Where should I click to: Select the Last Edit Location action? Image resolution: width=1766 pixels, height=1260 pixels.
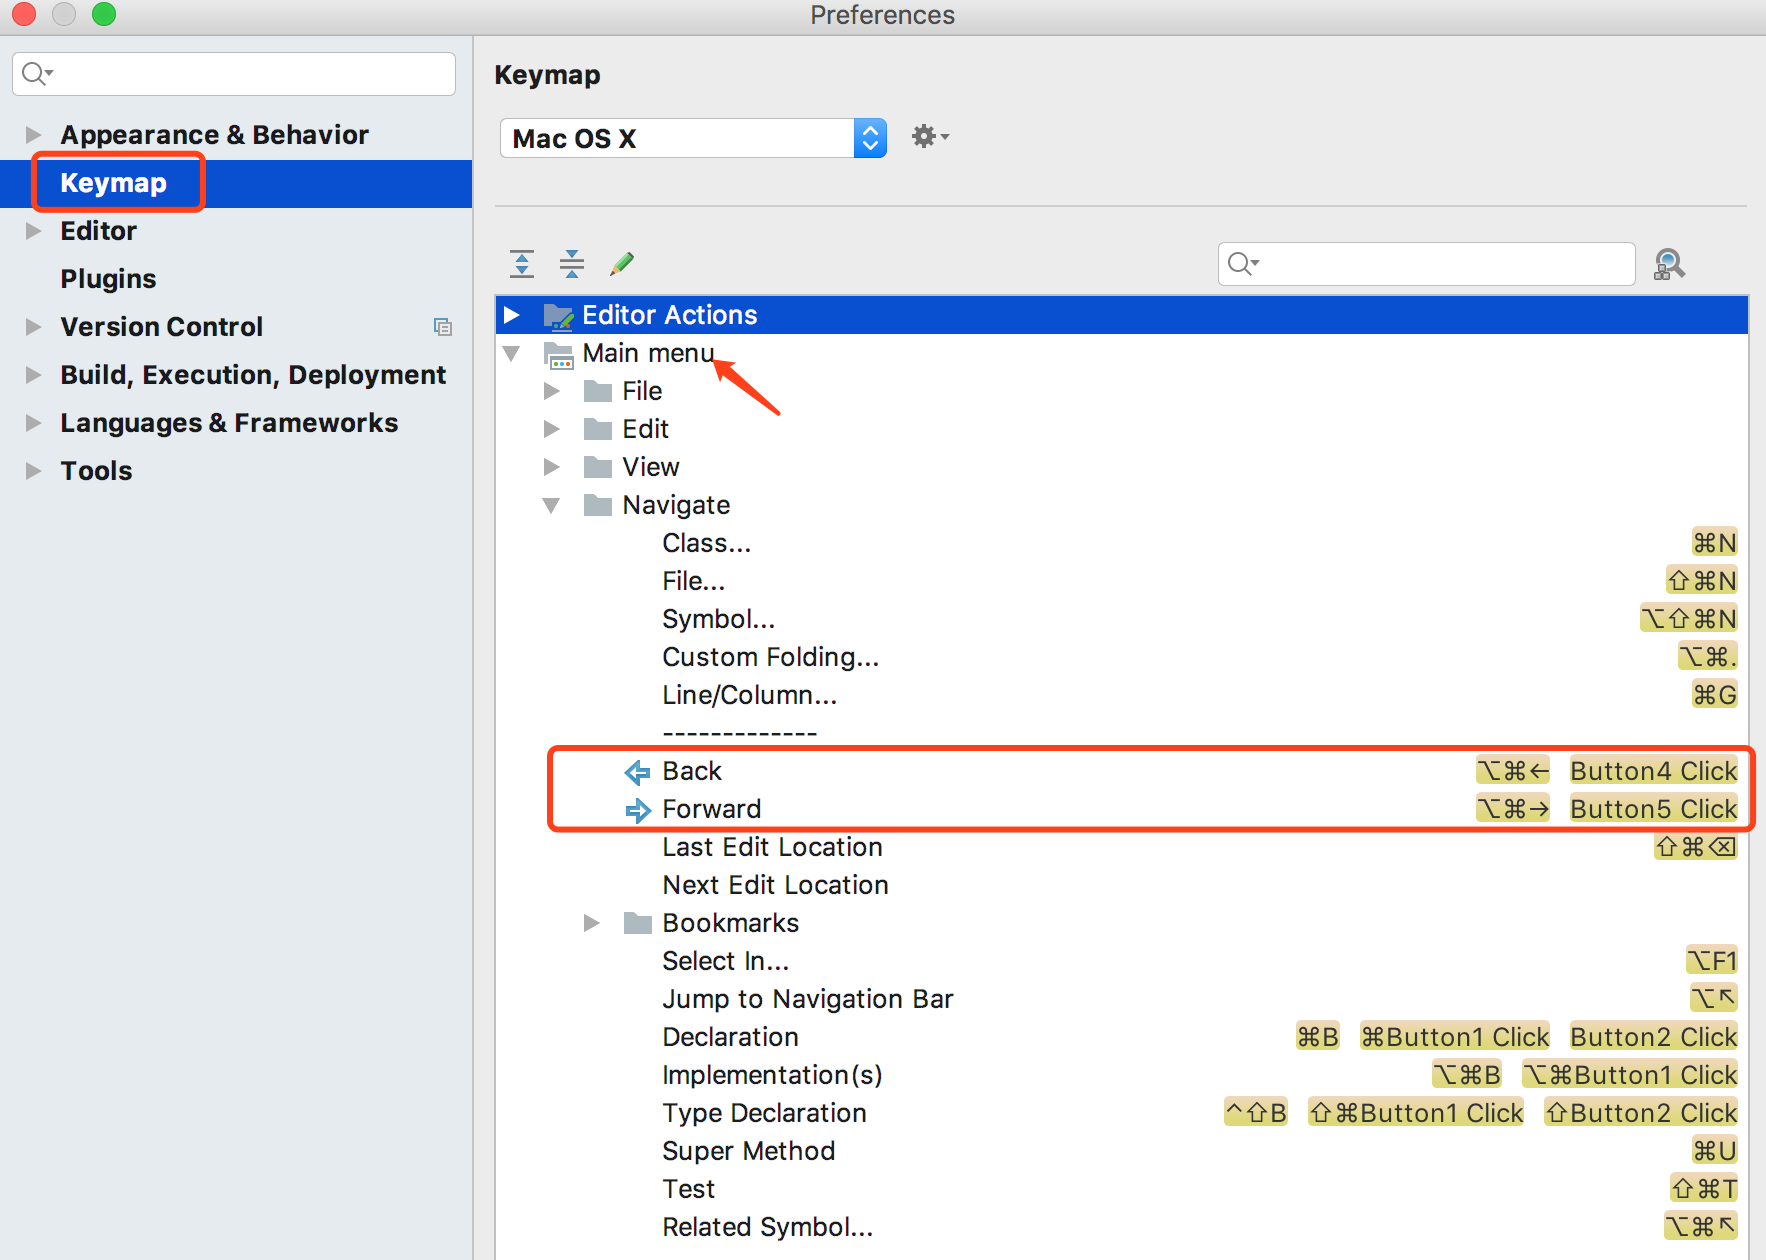pyautogui.click(x=771, y=847)
